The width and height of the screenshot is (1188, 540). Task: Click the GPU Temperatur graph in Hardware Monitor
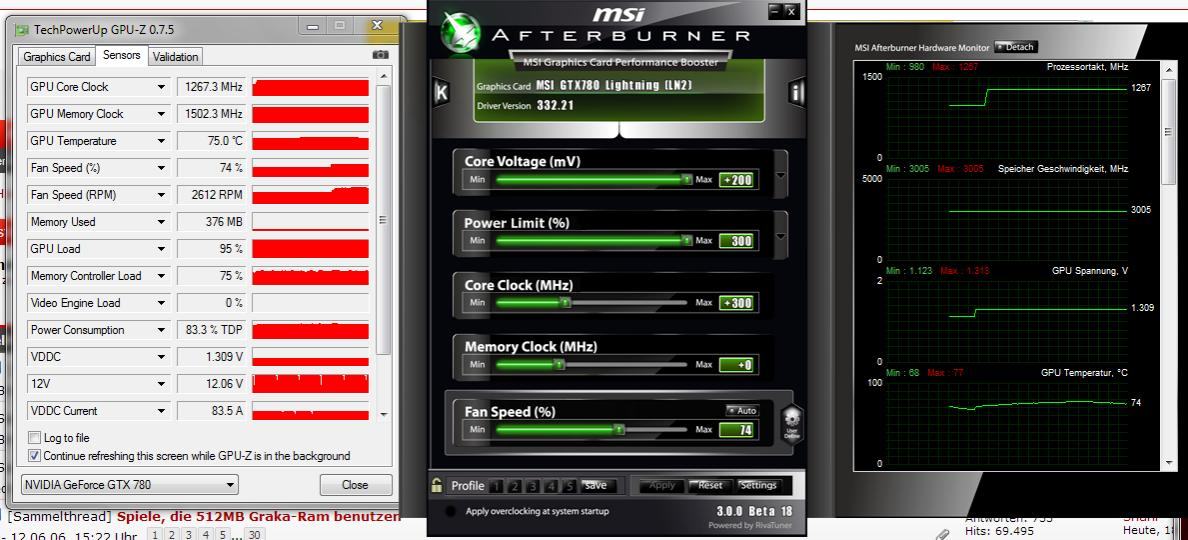(x=1006, y=423)
